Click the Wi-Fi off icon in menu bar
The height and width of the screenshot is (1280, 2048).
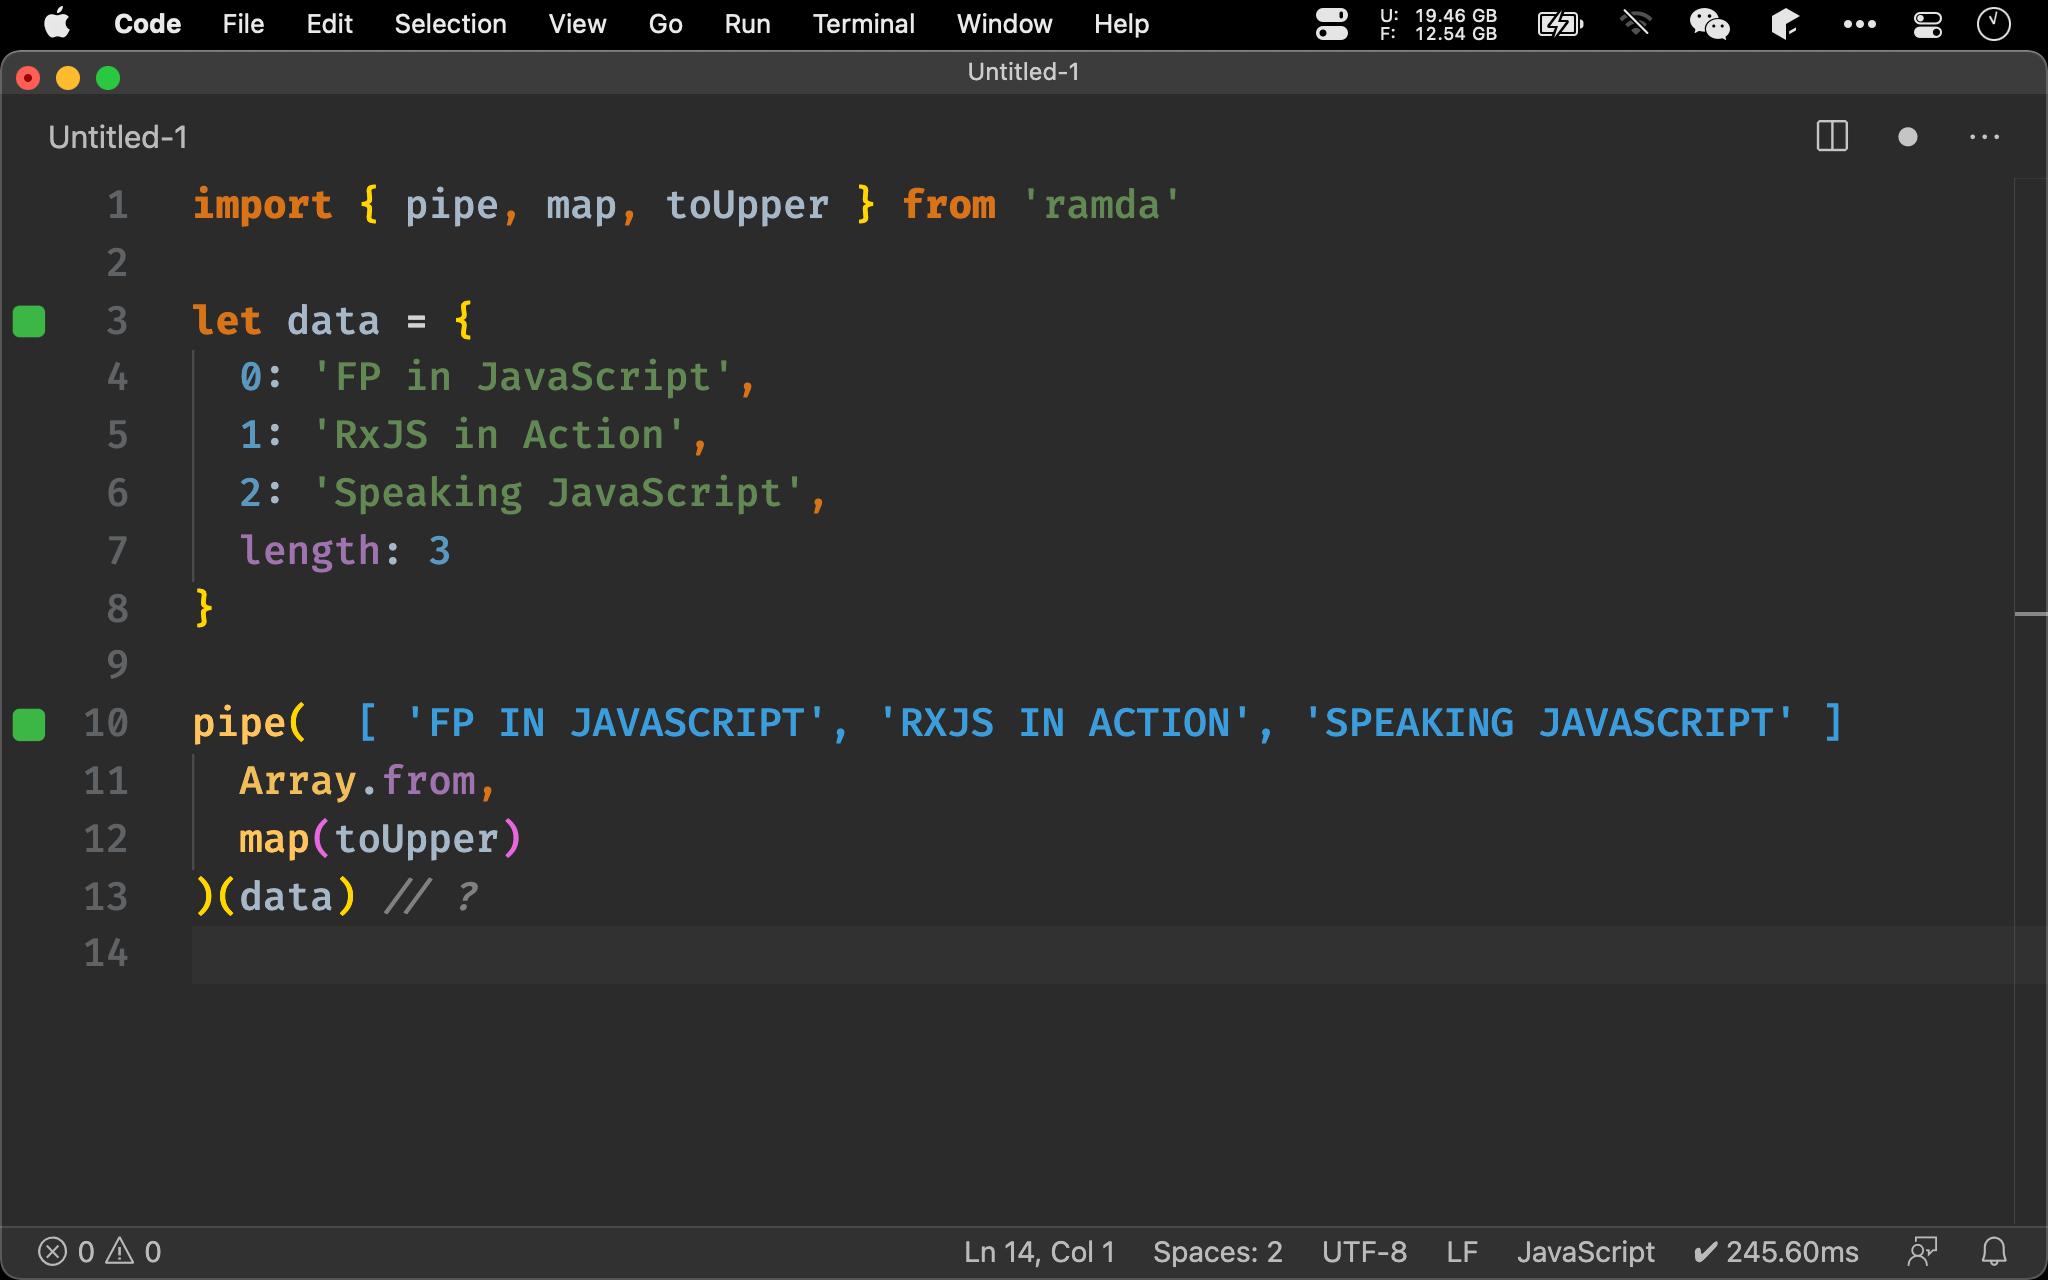1636,23
